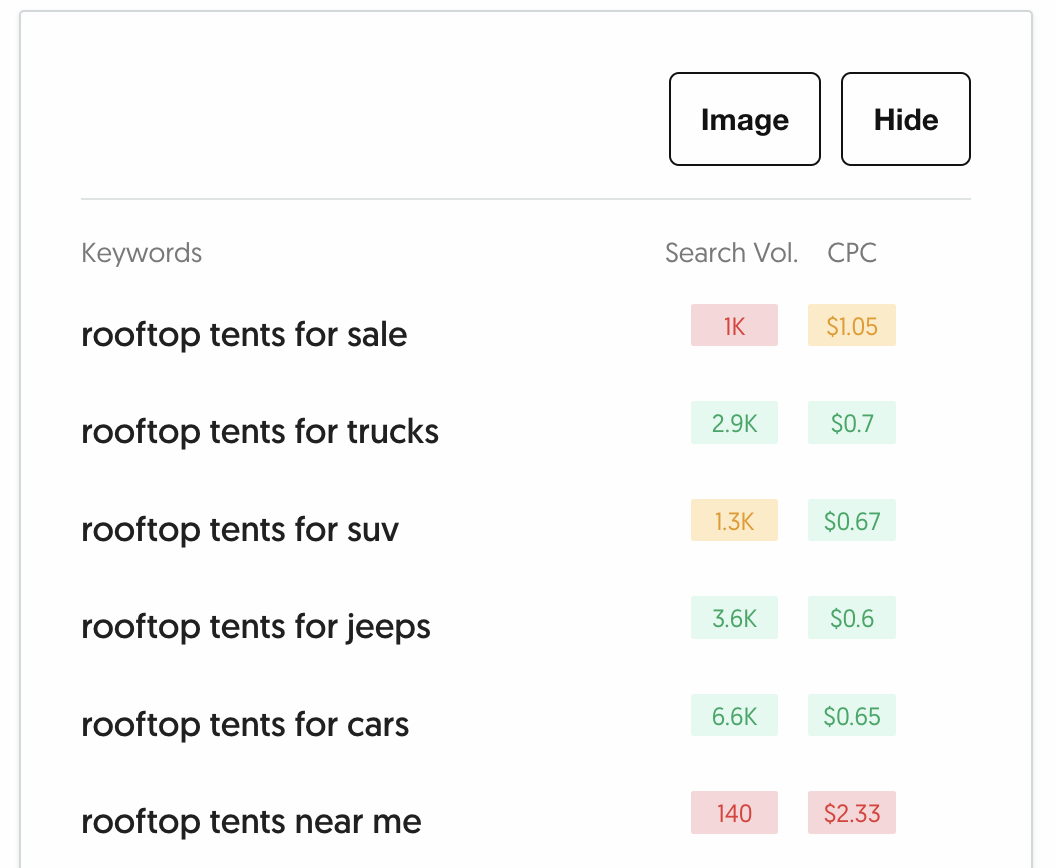1056x868 pixels.
Task: Click the 2.9K search volume badge
Action: 734,423
